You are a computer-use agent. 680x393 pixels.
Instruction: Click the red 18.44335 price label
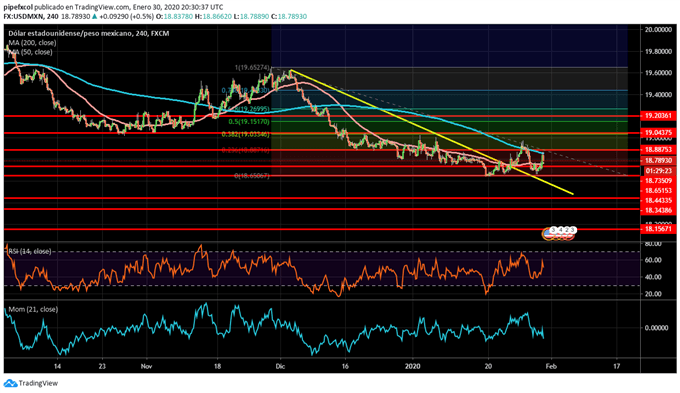pos(658,200)
